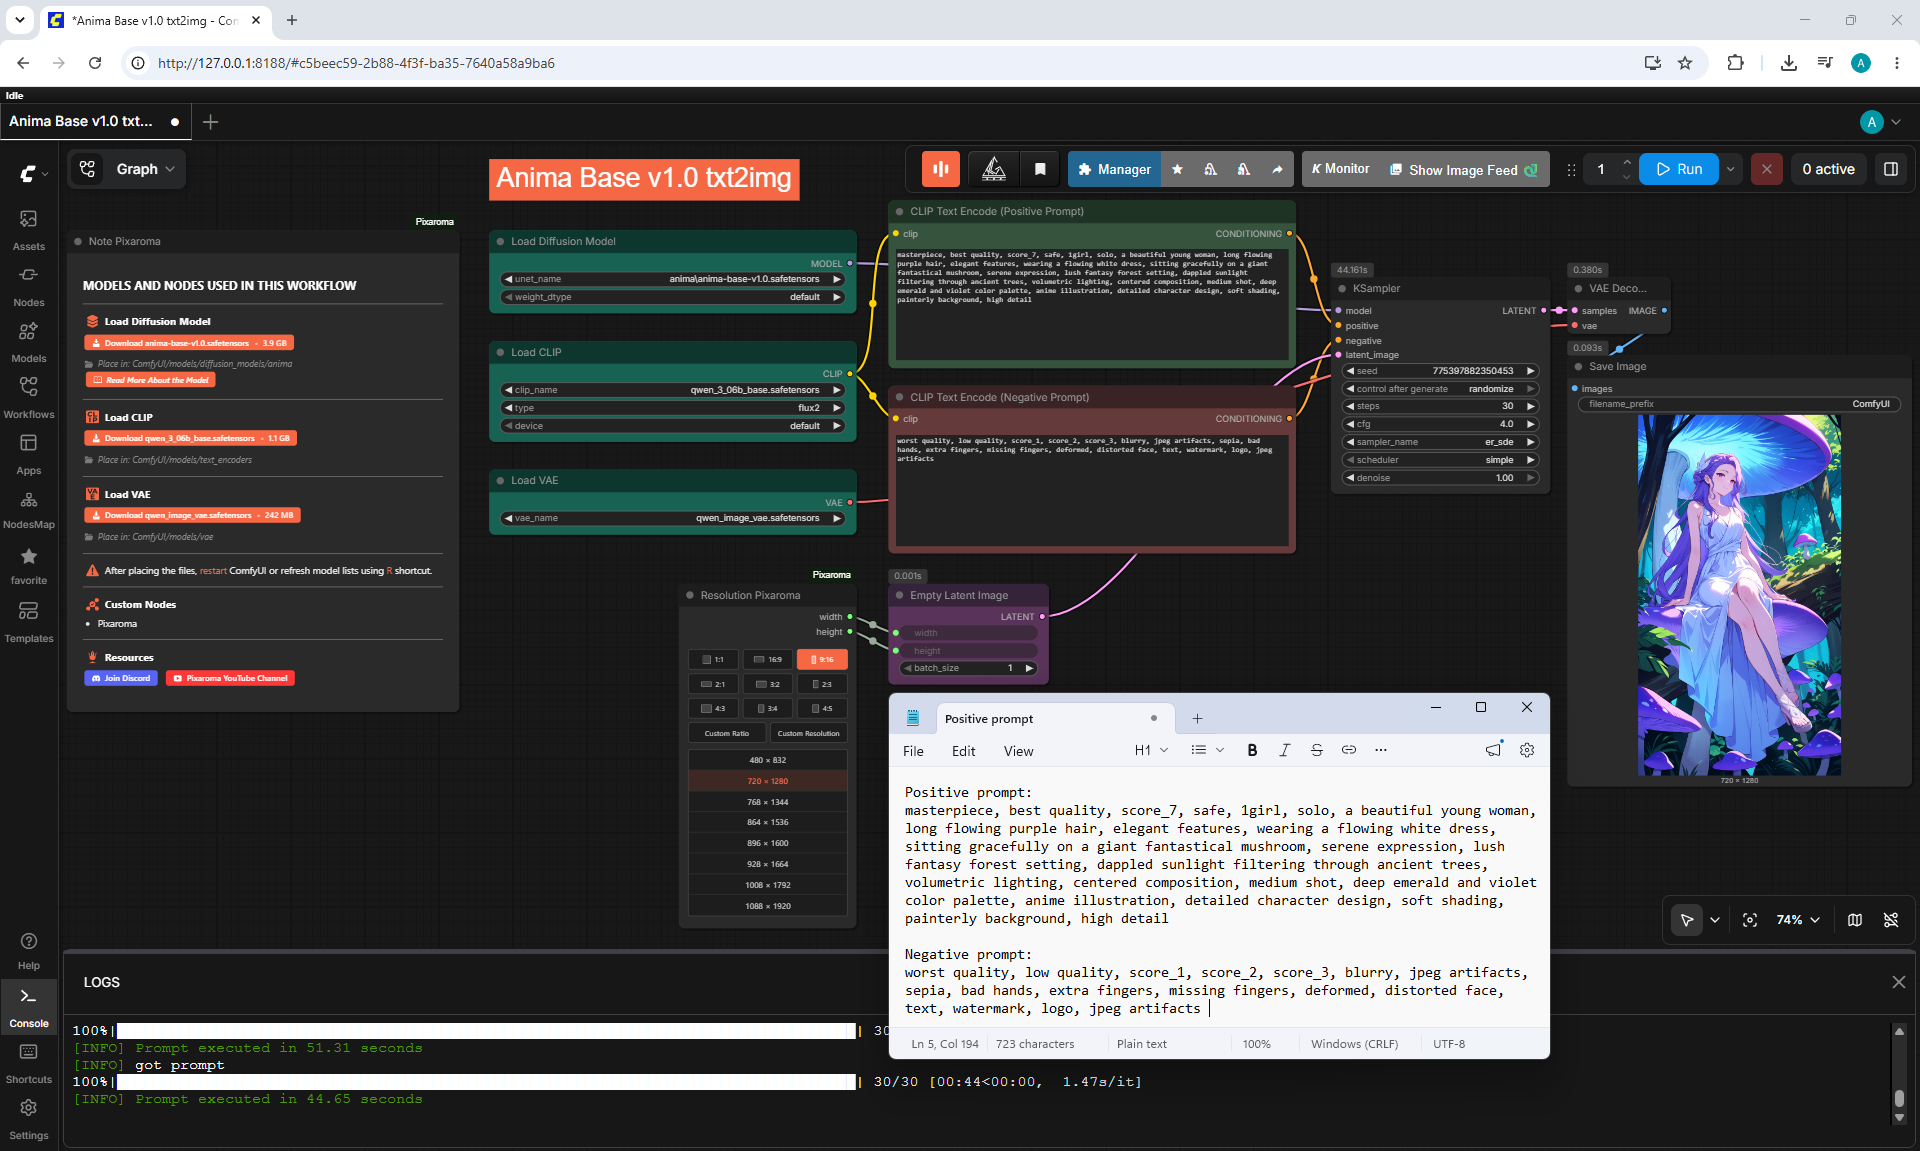
Task: Open the Notepad Edit menu
Action: click(x=963, y=751)
